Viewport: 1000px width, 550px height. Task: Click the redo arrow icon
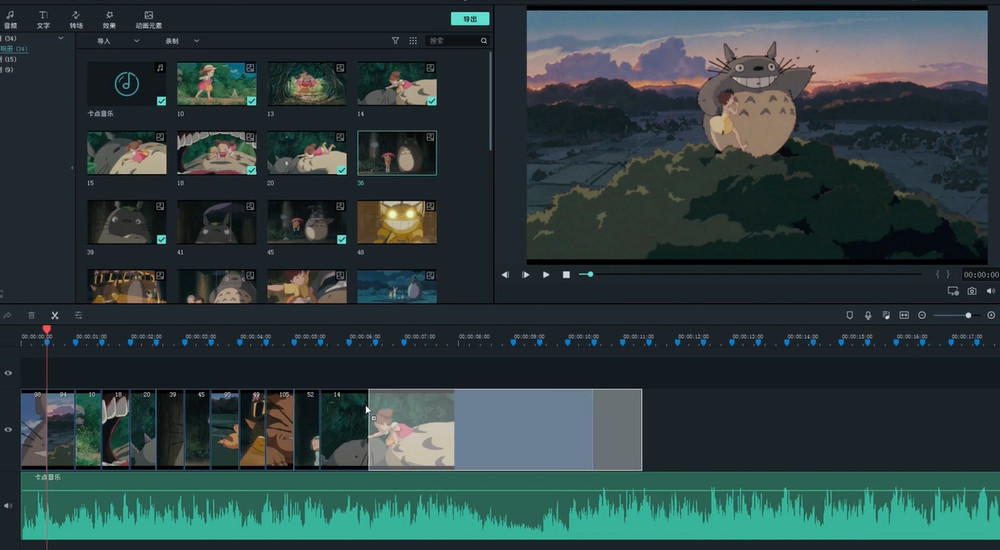(8, 315)
